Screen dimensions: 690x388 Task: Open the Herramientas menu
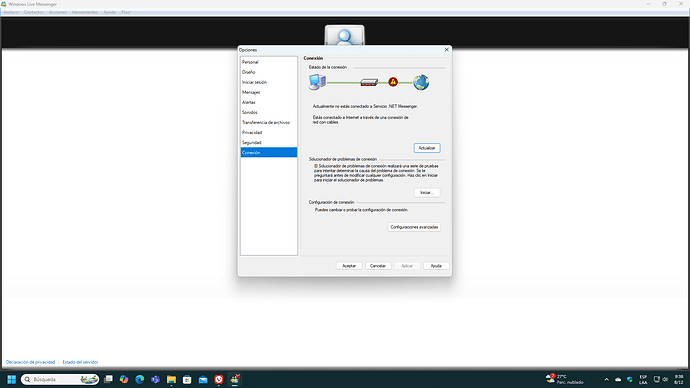85,12
